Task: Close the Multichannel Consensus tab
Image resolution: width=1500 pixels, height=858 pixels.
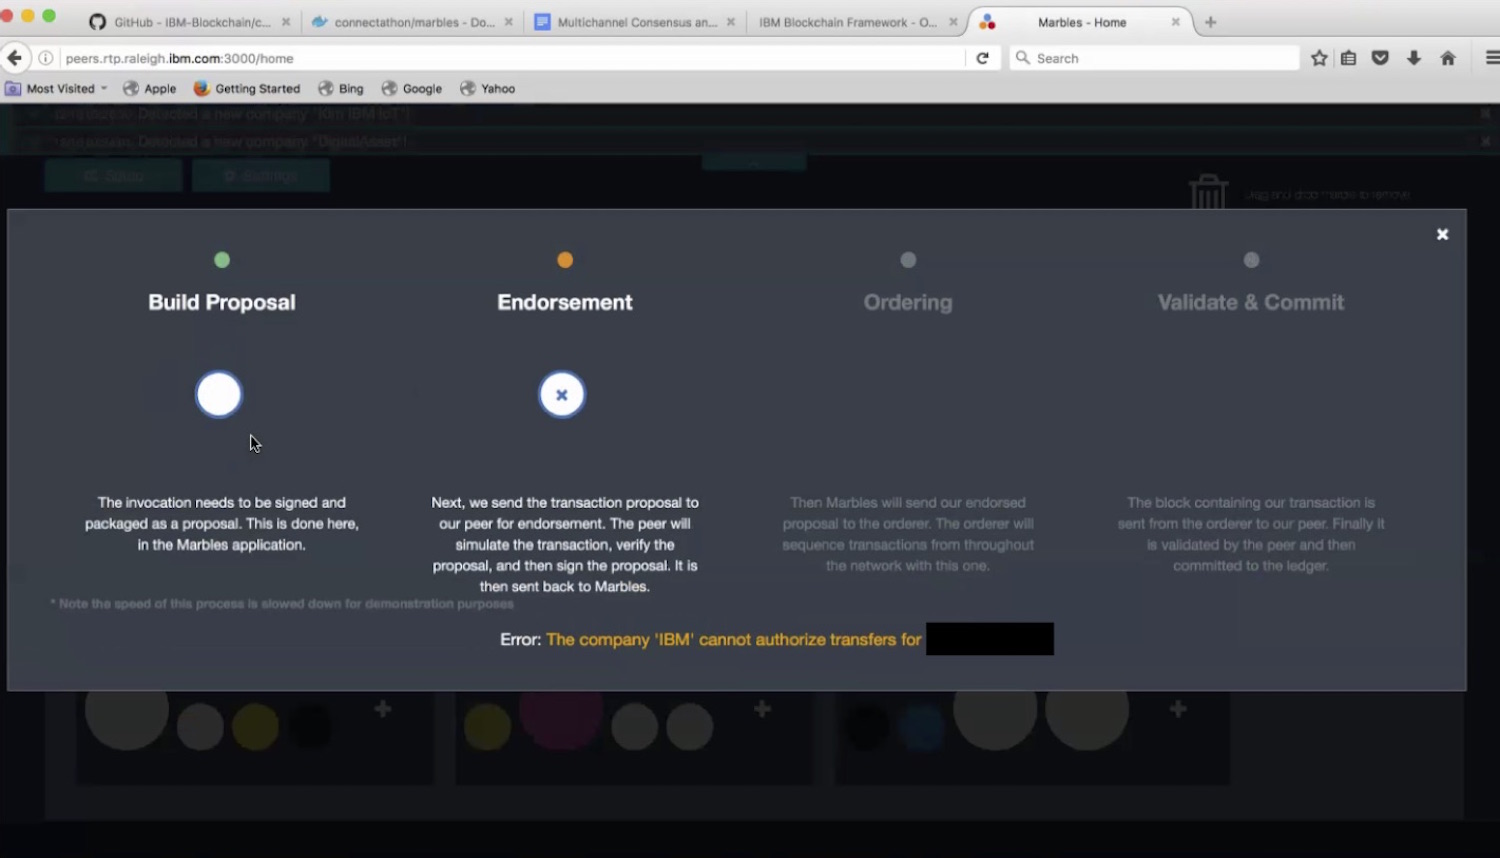Action: click(x=730, y=22)
